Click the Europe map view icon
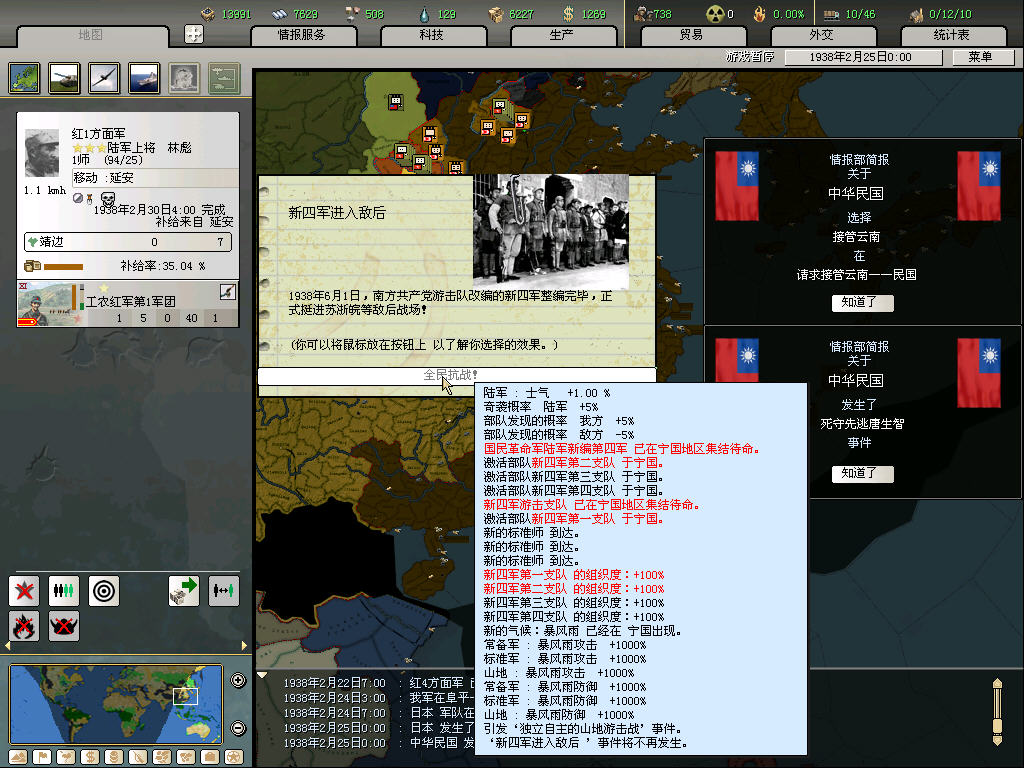Image resolution: width=1024 pixels, height=768 pixels. click(25, 77)
